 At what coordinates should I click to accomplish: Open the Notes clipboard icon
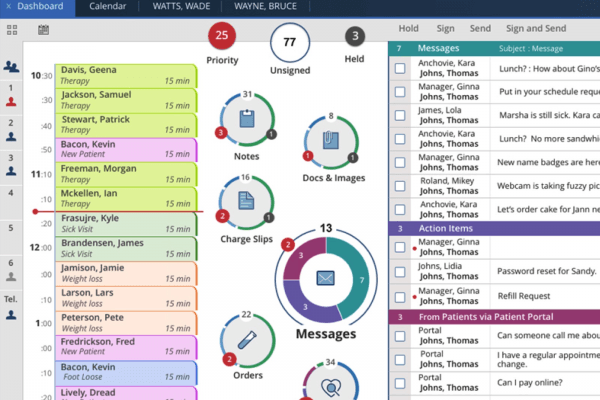click(x=247, y=120)
